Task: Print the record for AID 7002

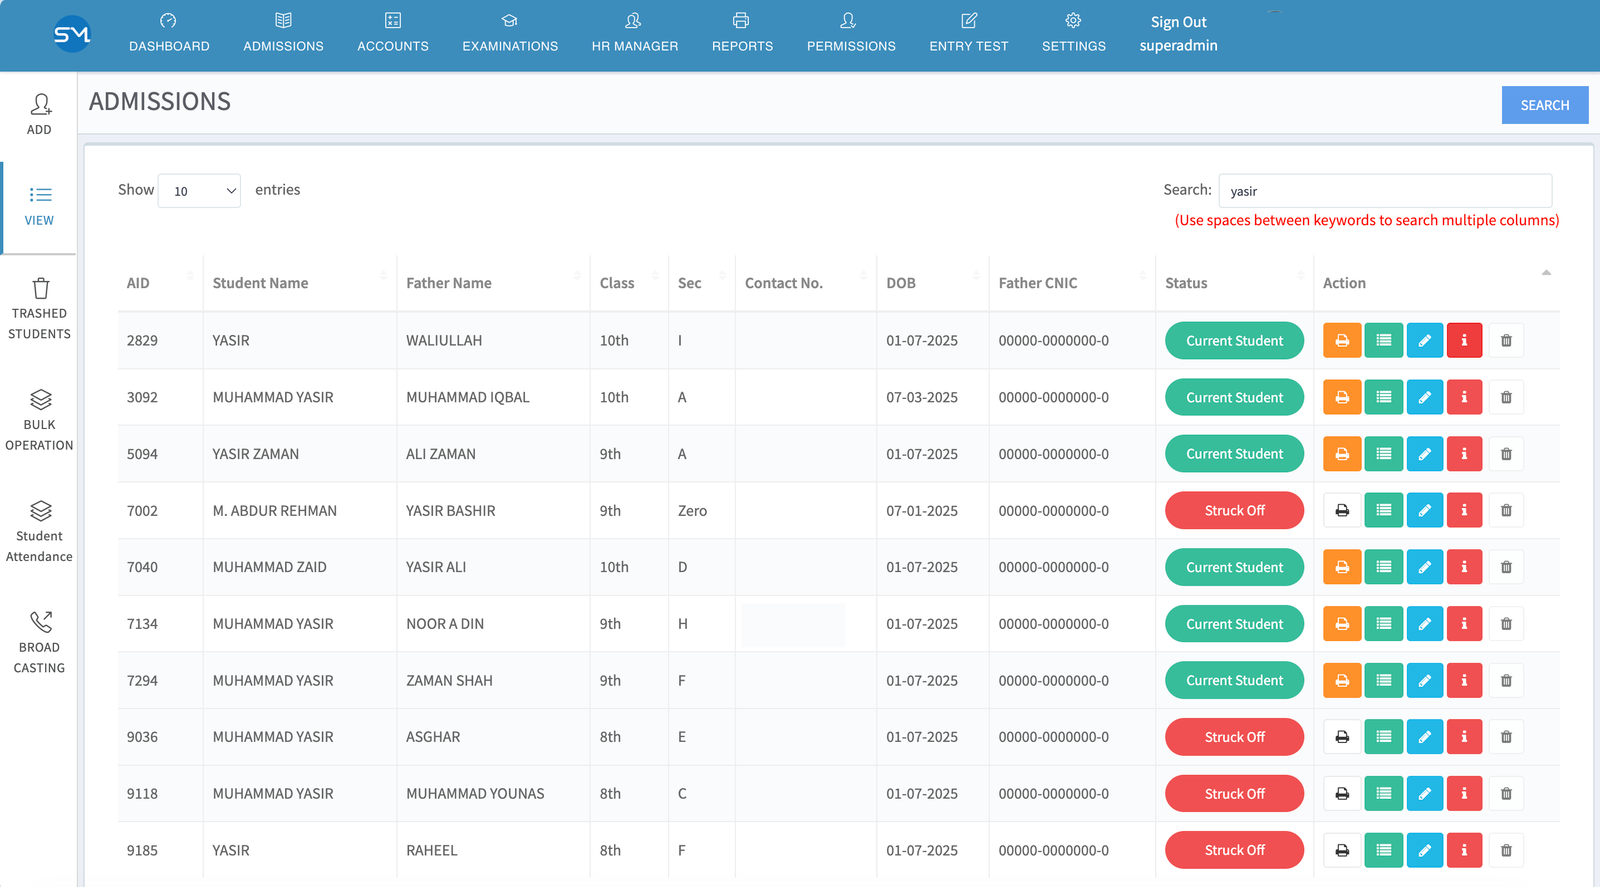Action: pyautogui.click(x=1342, y=511)
